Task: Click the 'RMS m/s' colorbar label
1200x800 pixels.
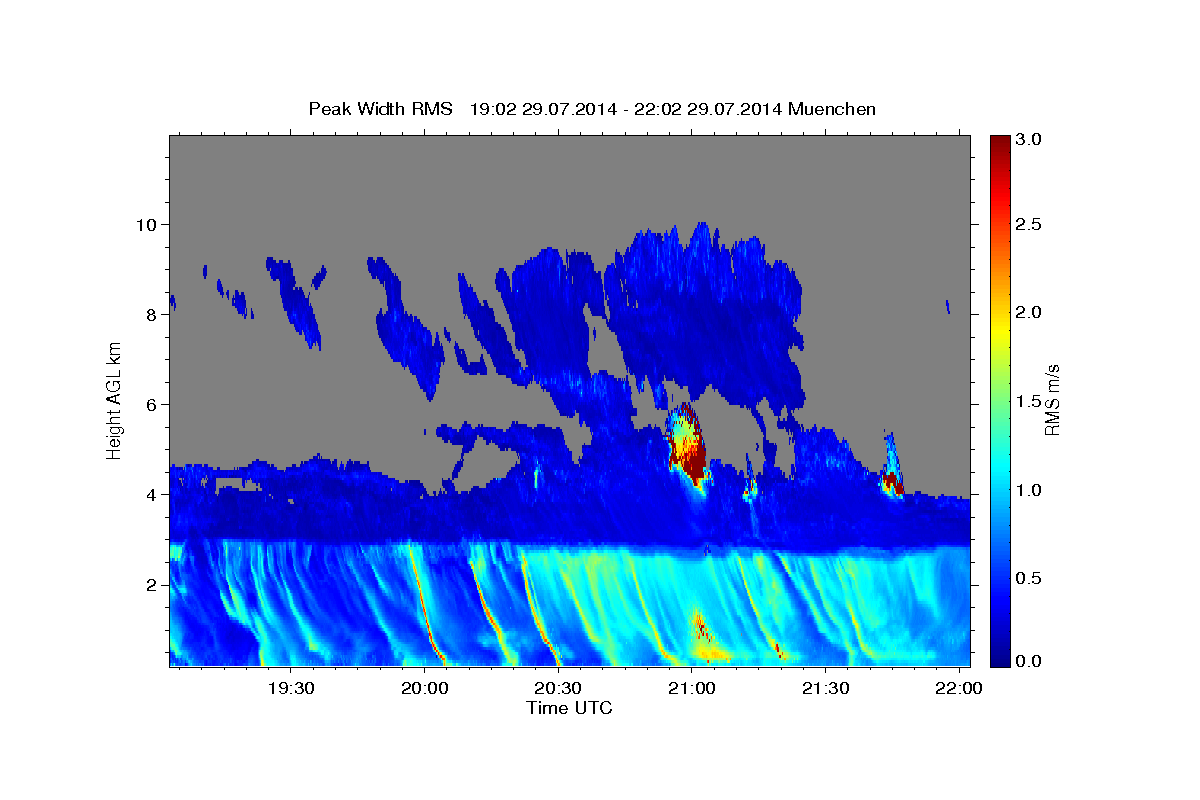Action: coord(1052,400)
